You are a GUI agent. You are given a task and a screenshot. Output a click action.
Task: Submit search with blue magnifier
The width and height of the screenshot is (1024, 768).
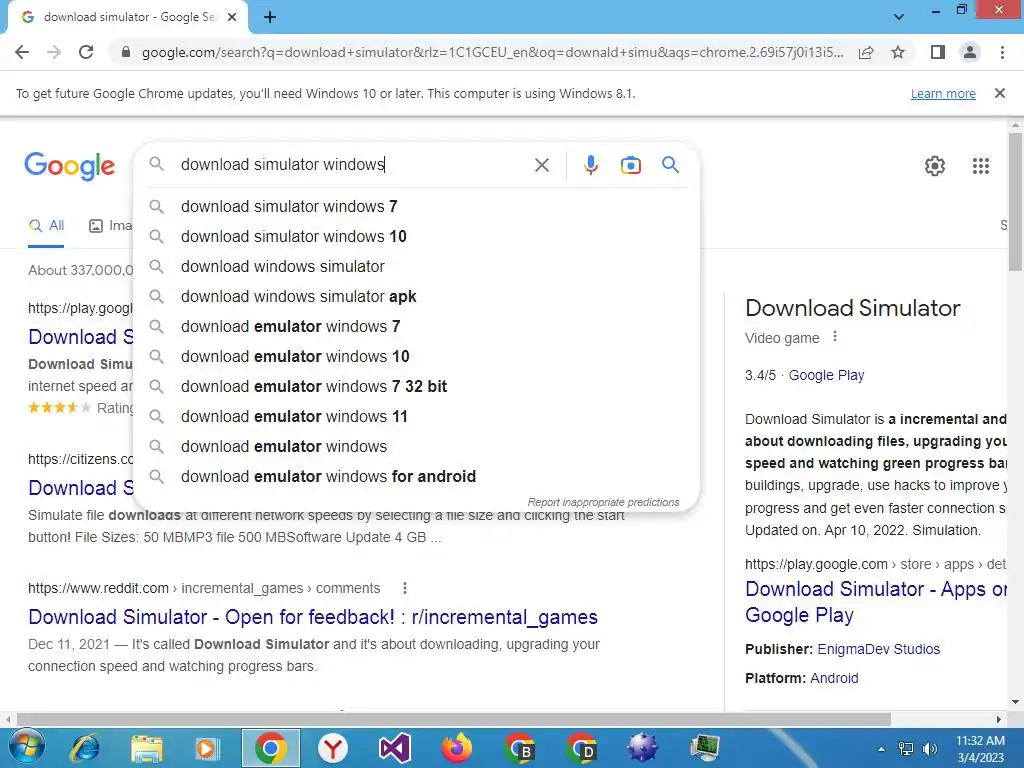click(x=671, y=165)
